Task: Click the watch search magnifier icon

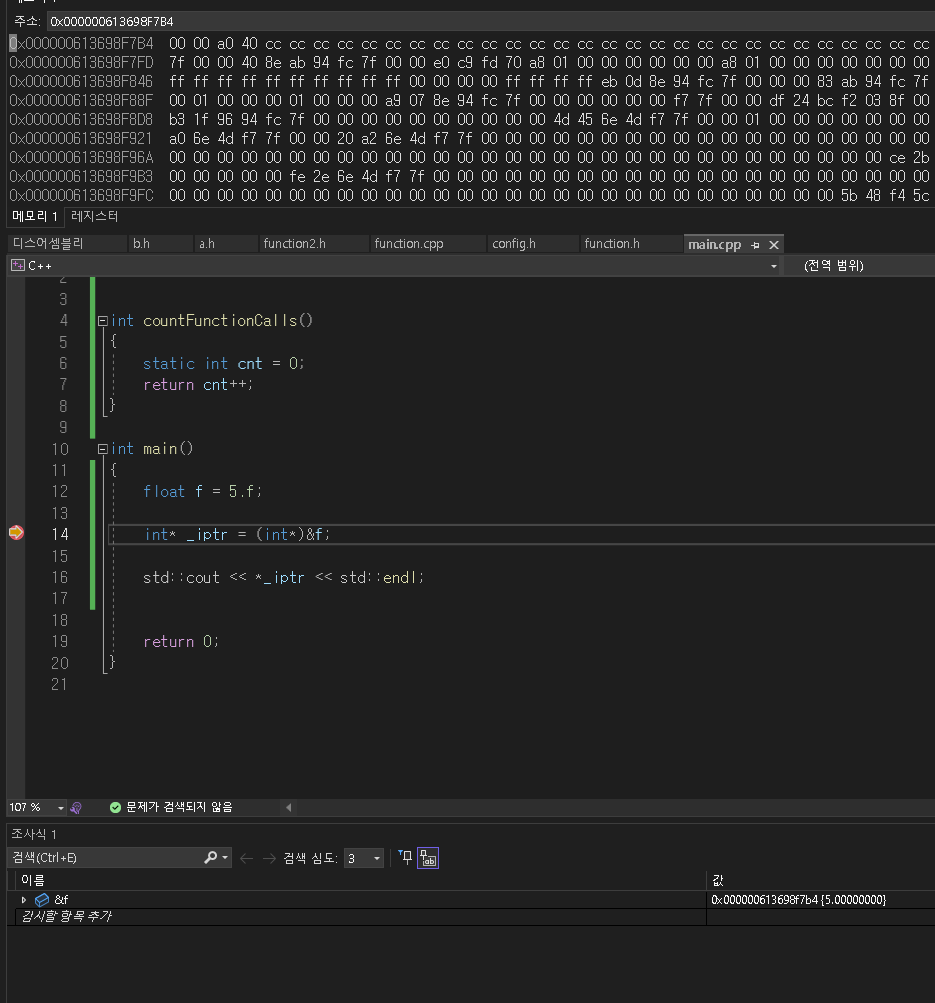Action: tap(210, 858)
